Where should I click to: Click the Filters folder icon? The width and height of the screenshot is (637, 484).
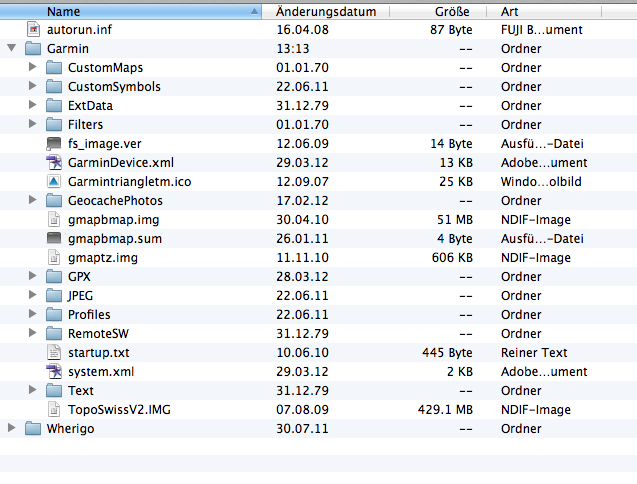point(54,124)
